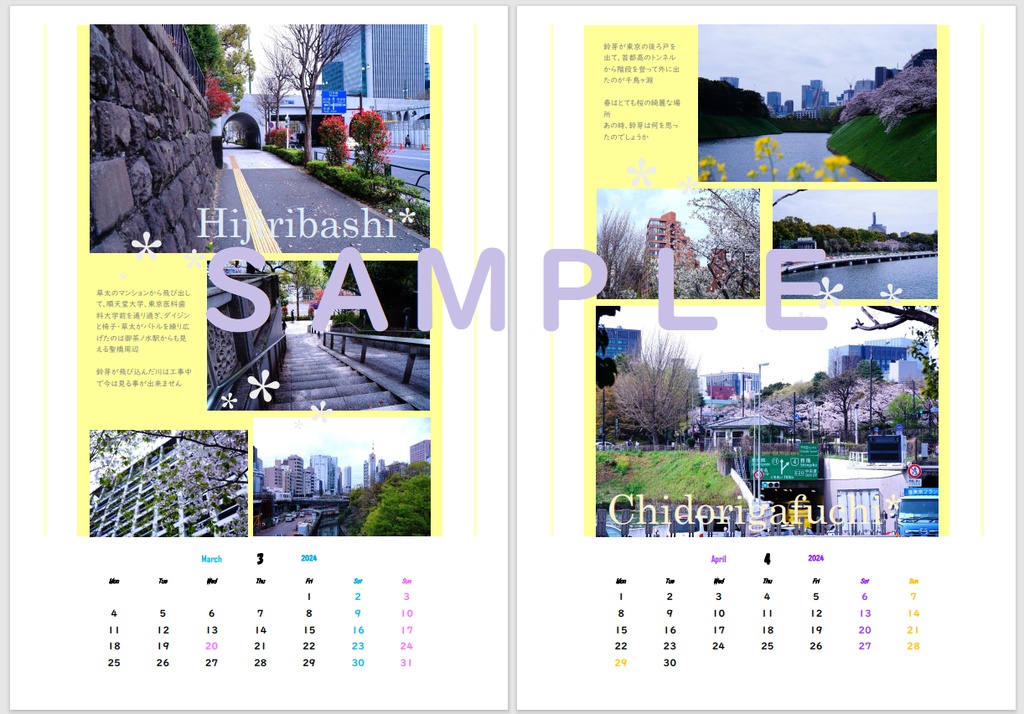Select the Japanese caption on April page
Image resolution: width=1024 pixels, height=714 pixels.
click(x=641, y=91)
